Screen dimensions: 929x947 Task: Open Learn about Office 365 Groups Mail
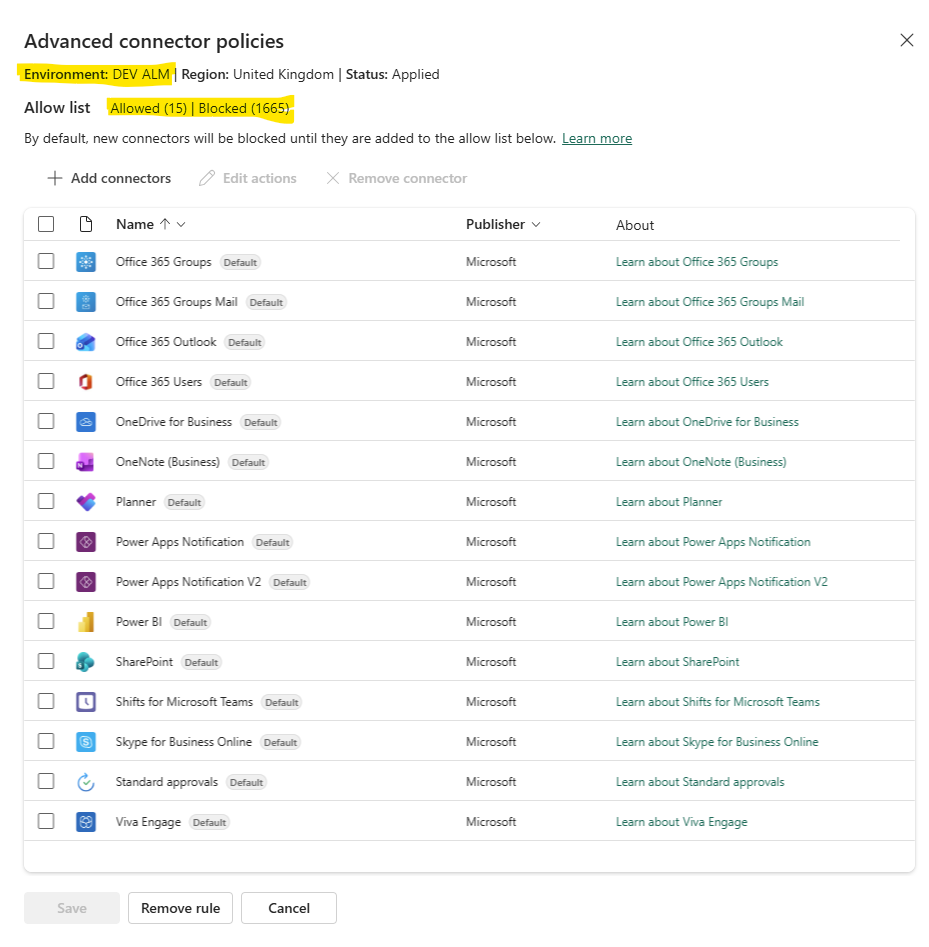click(x=710, y=302)
